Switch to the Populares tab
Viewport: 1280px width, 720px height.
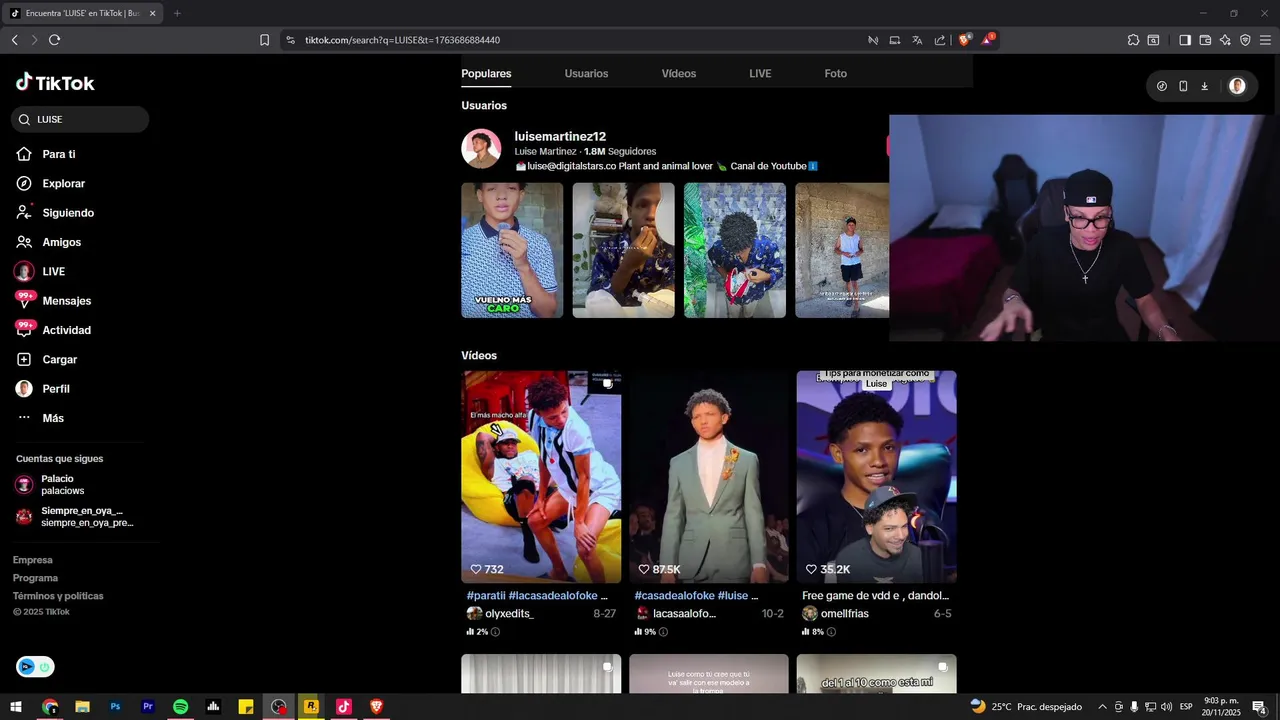pyautogui.click(x=486, y=73)
